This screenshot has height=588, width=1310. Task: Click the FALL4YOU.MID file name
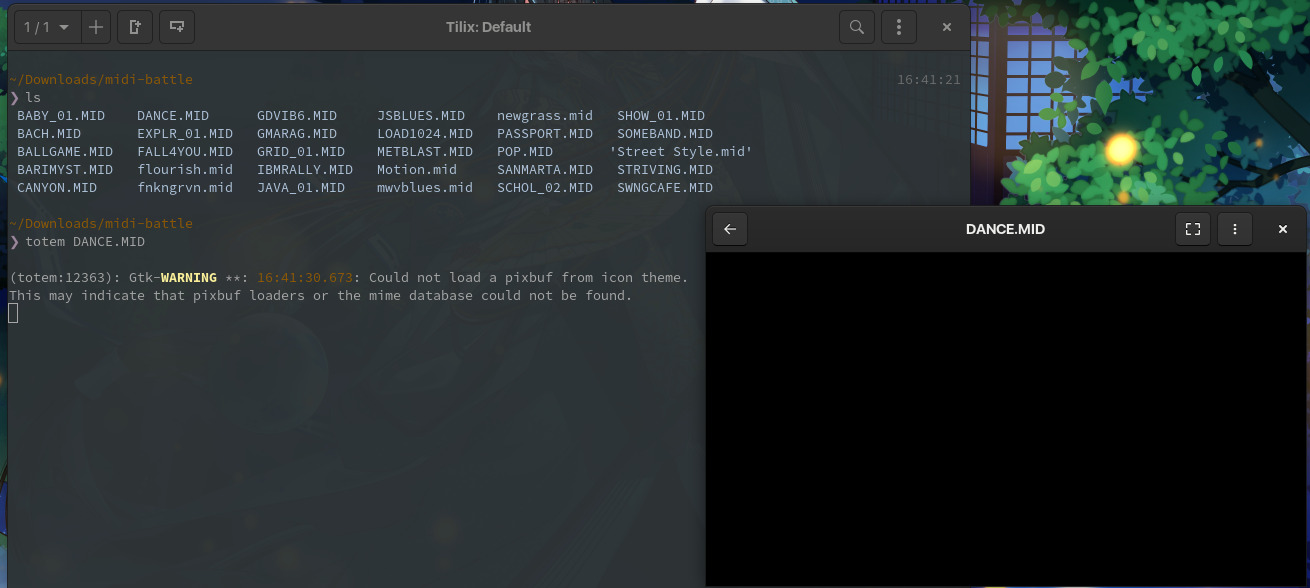click(x=185, y=152)
